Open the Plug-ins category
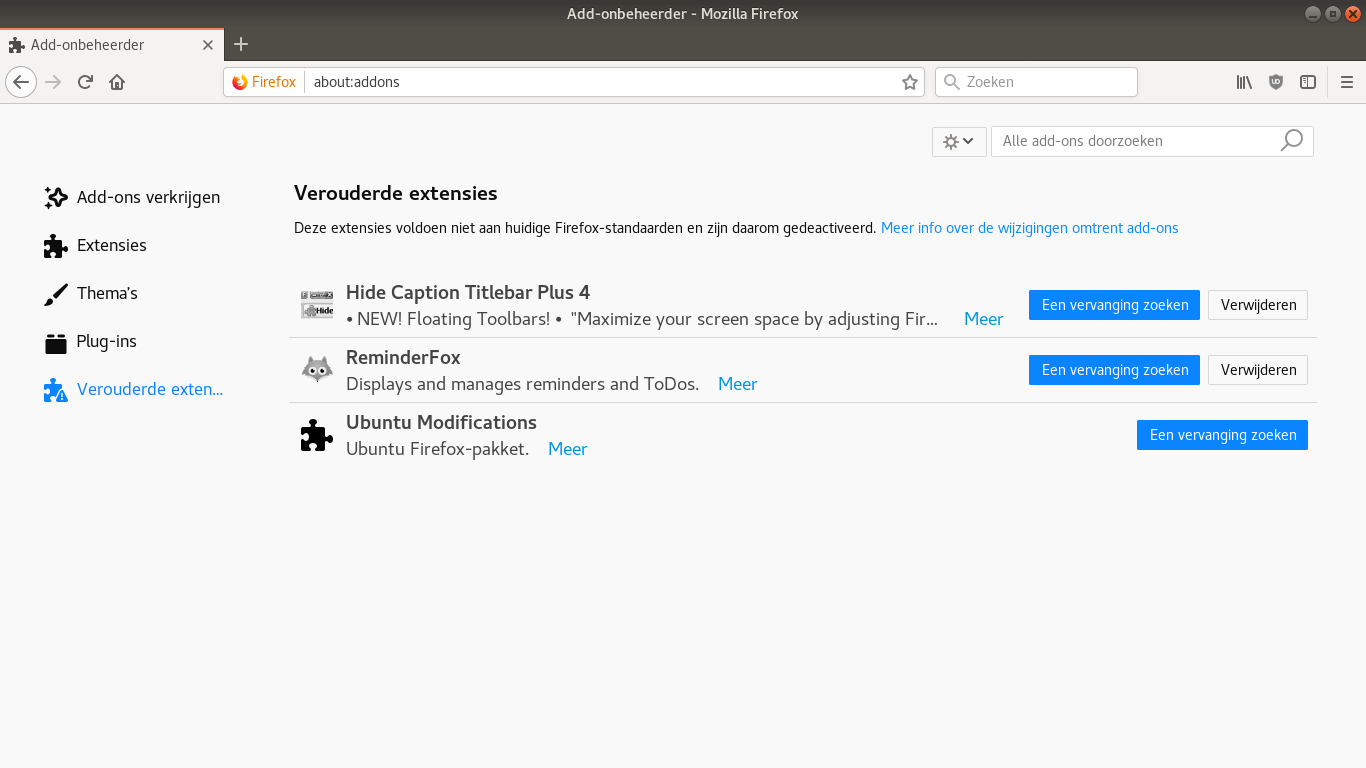Viewport: 1366px width, 768px height. [x=90, y=341]
